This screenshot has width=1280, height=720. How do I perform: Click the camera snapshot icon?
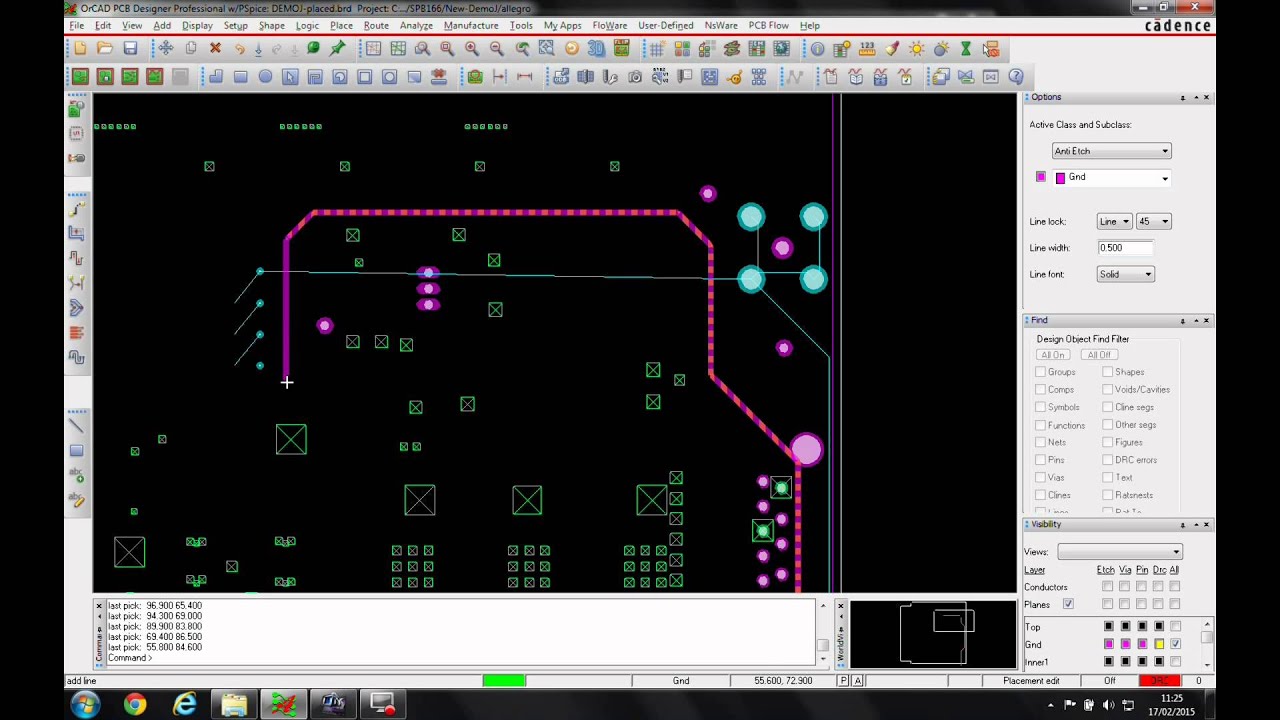(x=635, y=76)
